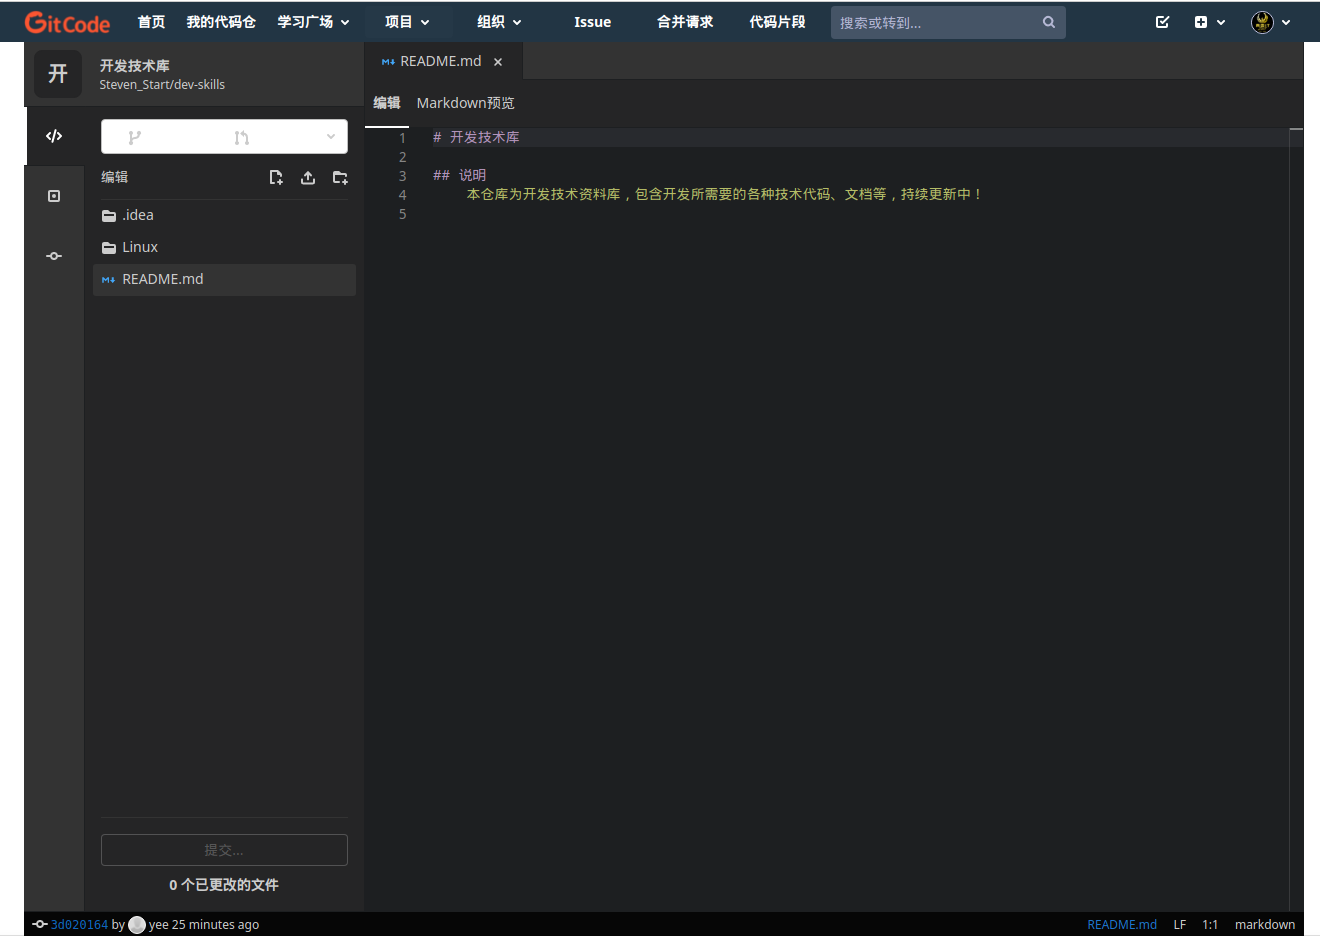Click README.md link in status bar
This screenshot has width=1320, height=936.
[x=1122, y=925]
